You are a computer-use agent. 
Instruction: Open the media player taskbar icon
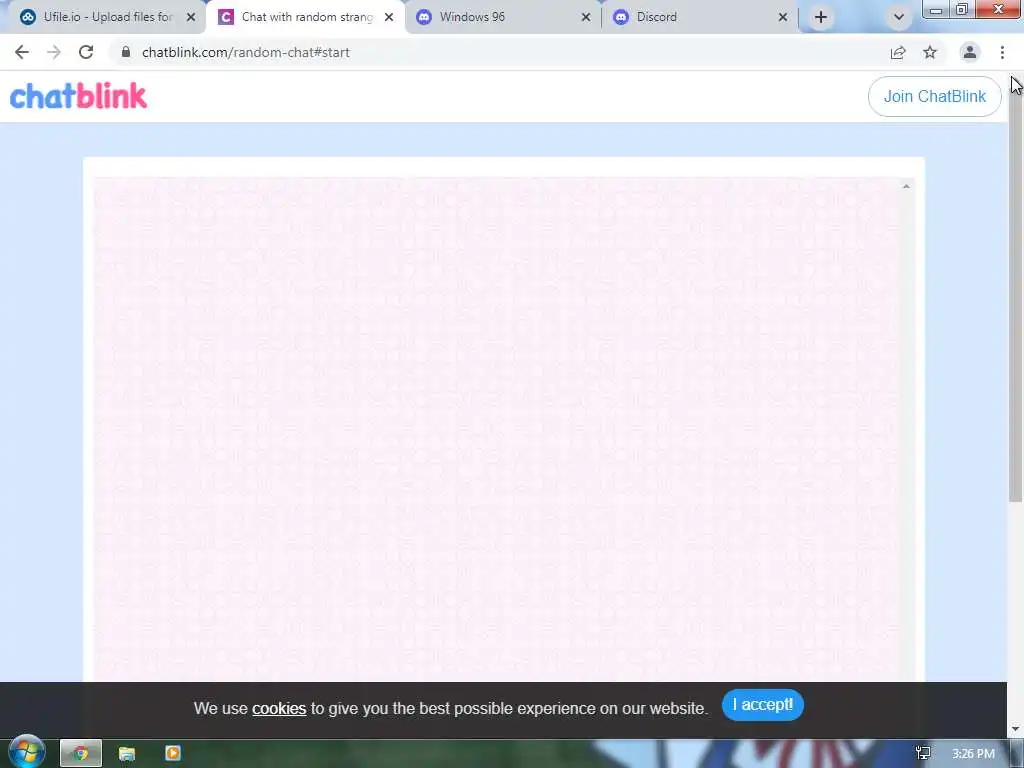[173, 754]
